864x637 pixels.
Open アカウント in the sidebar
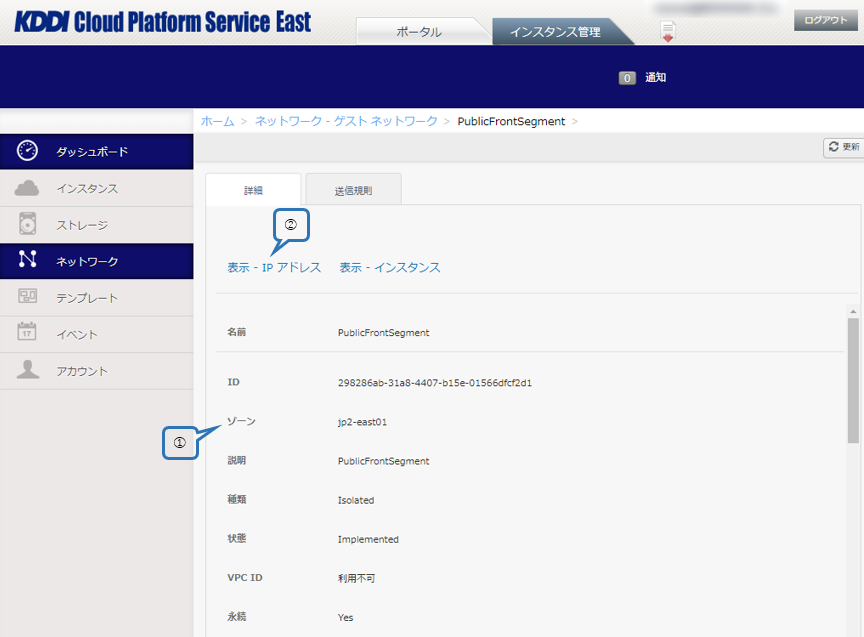96,371
